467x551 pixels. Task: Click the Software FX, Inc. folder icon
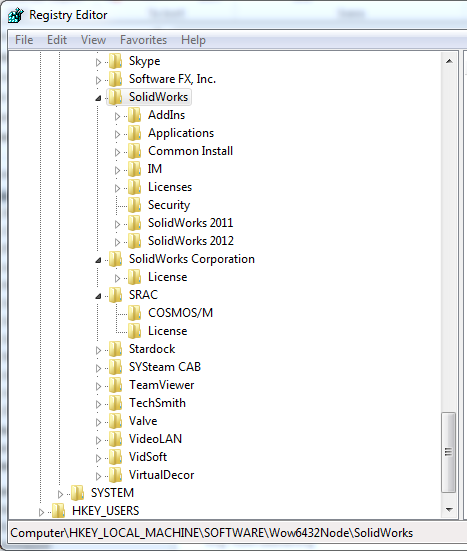(115, 79)
